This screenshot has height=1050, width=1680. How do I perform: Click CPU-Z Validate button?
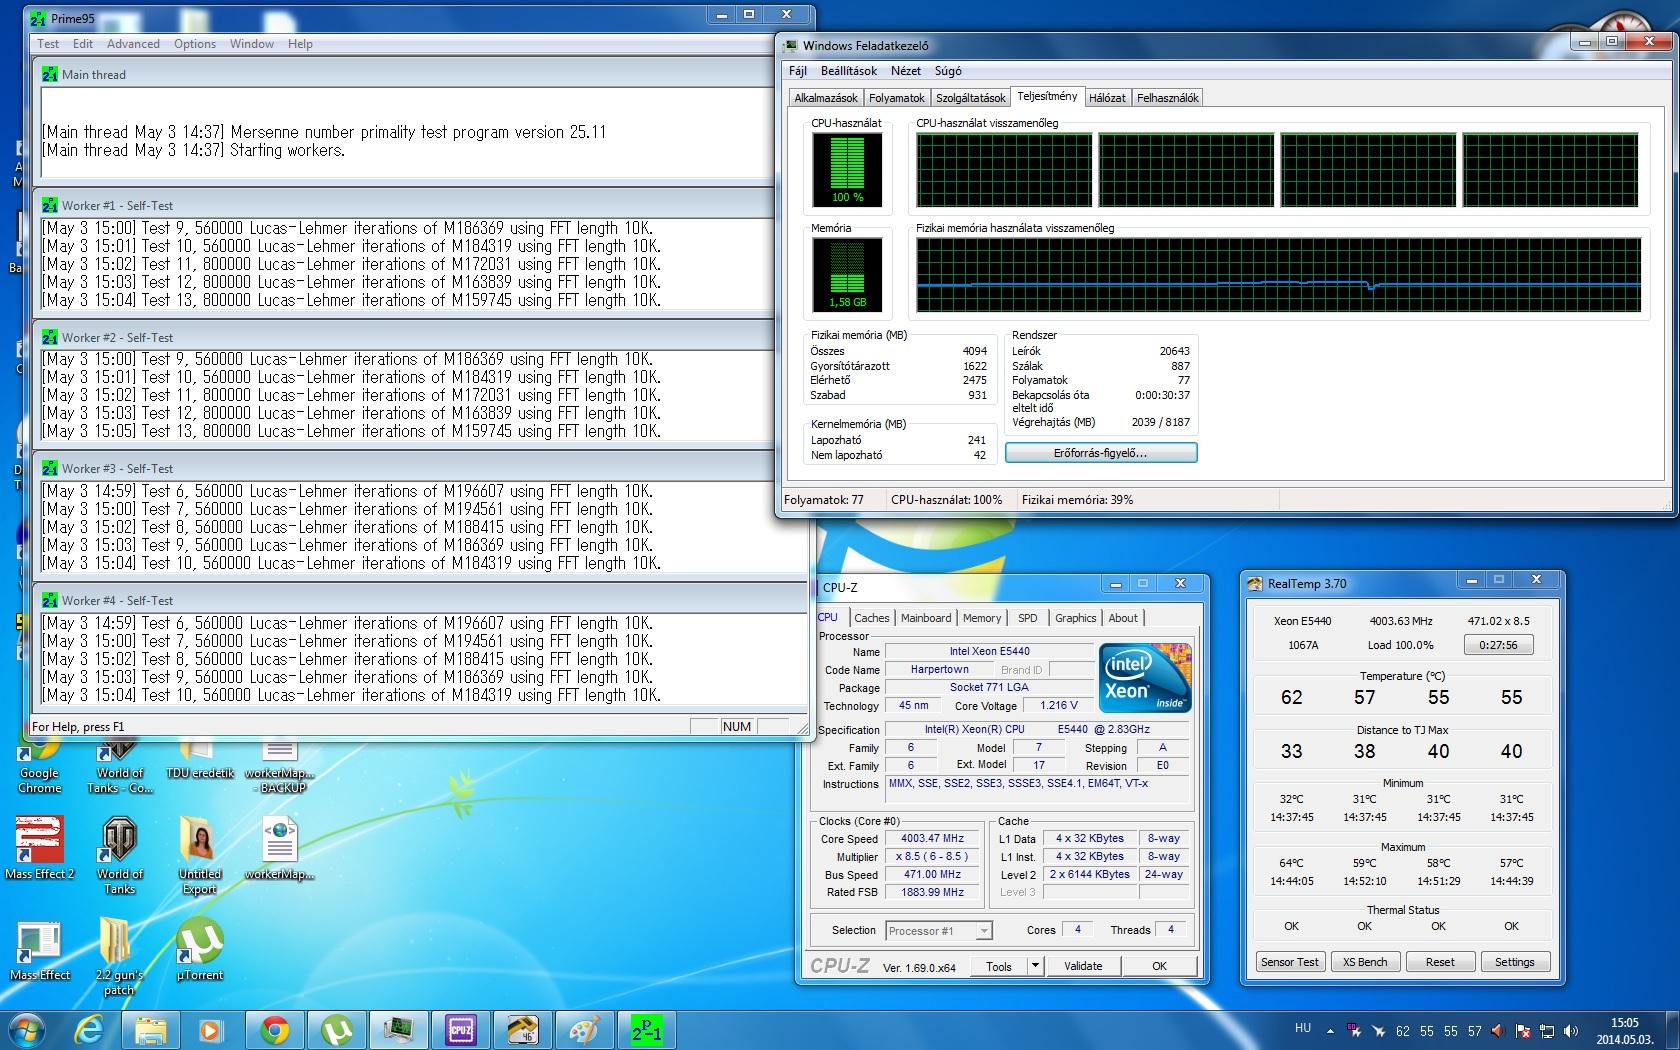1083,966
